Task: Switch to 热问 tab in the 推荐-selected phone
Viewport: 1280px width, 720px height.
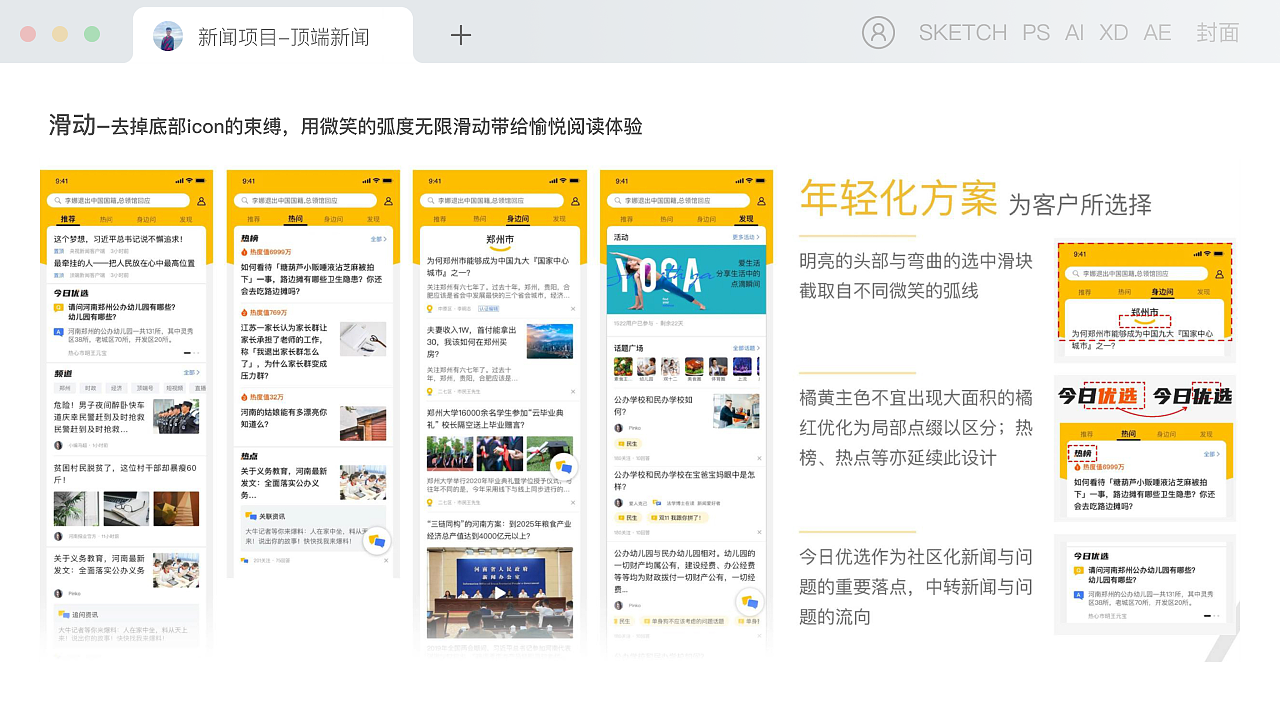Action: click(x=106, y=219)
